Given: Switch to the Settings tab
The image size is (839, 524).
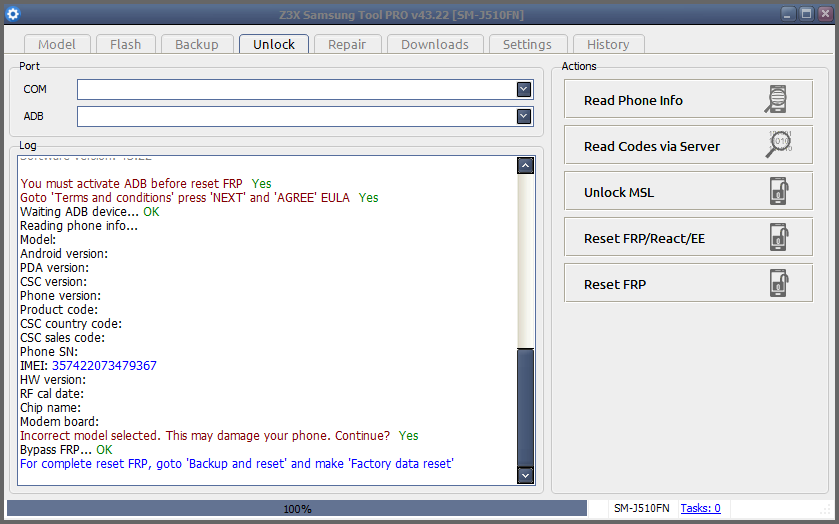Looking at the screenshot, I should tap(528, 44).
